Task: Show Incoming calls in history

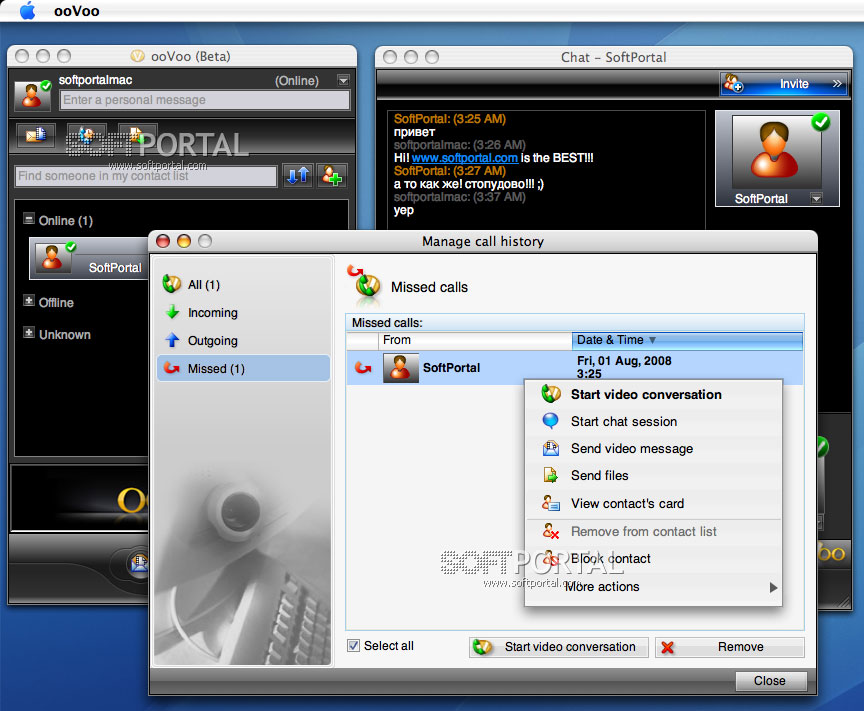Action: tap(242, 313)
